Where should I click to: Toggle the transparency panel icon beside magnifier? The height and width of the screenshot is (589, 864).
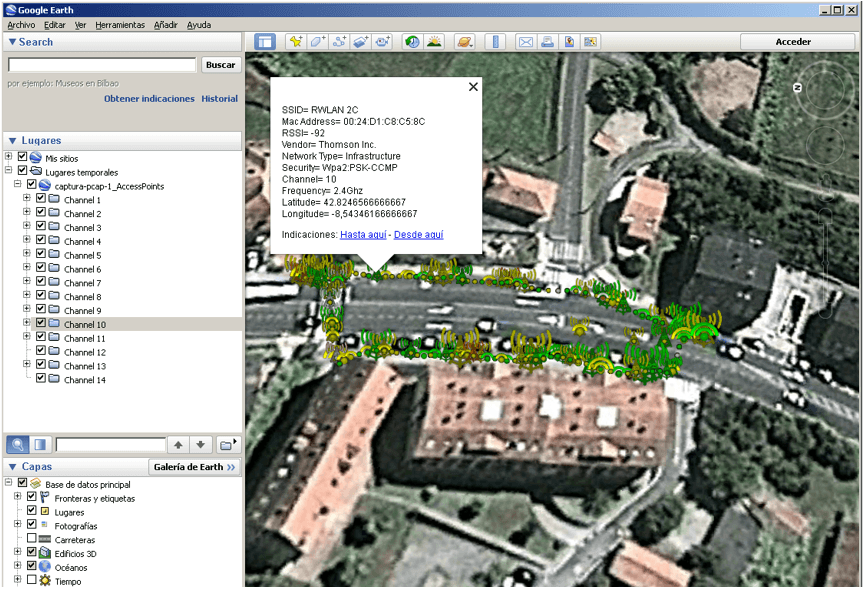click(40, 444)
